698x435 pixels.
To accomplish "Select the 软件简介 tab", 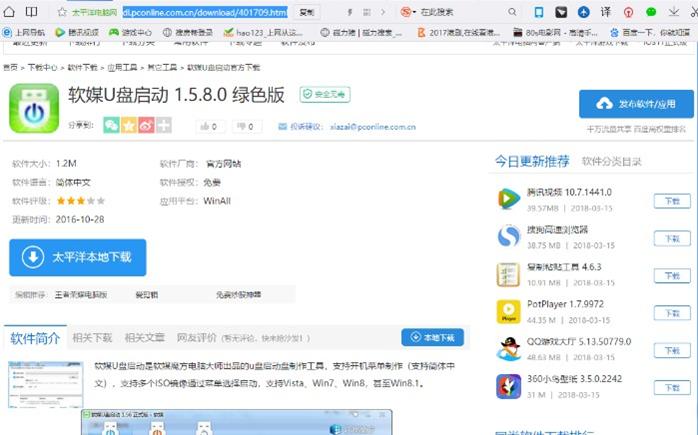I will 35,338.
